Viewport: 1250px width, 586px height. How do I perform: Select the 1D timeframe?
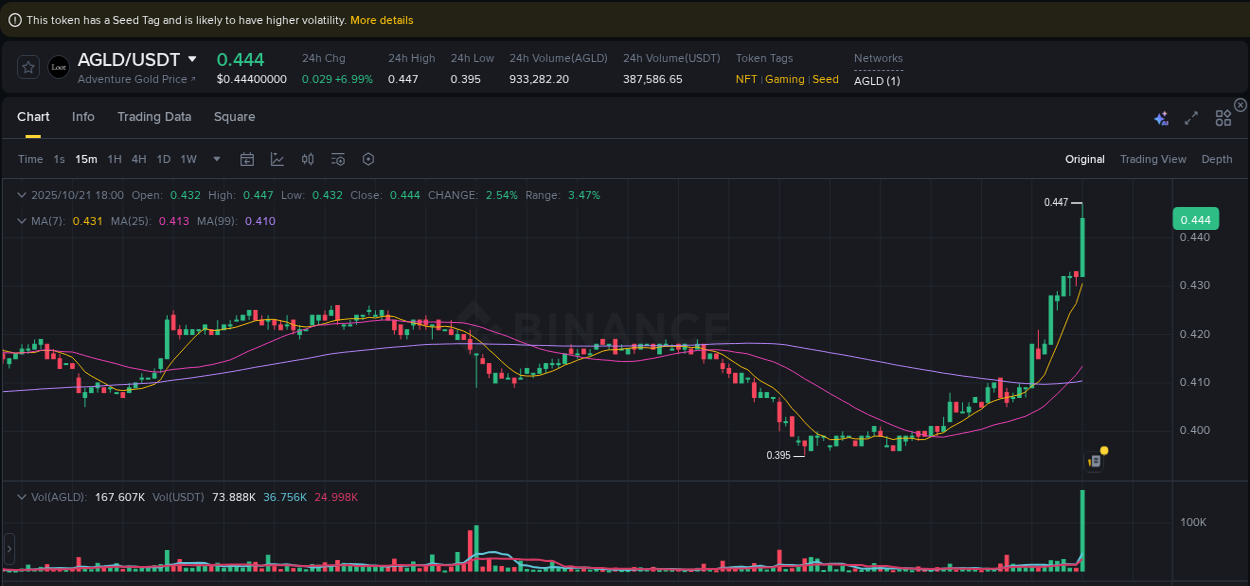163,159
